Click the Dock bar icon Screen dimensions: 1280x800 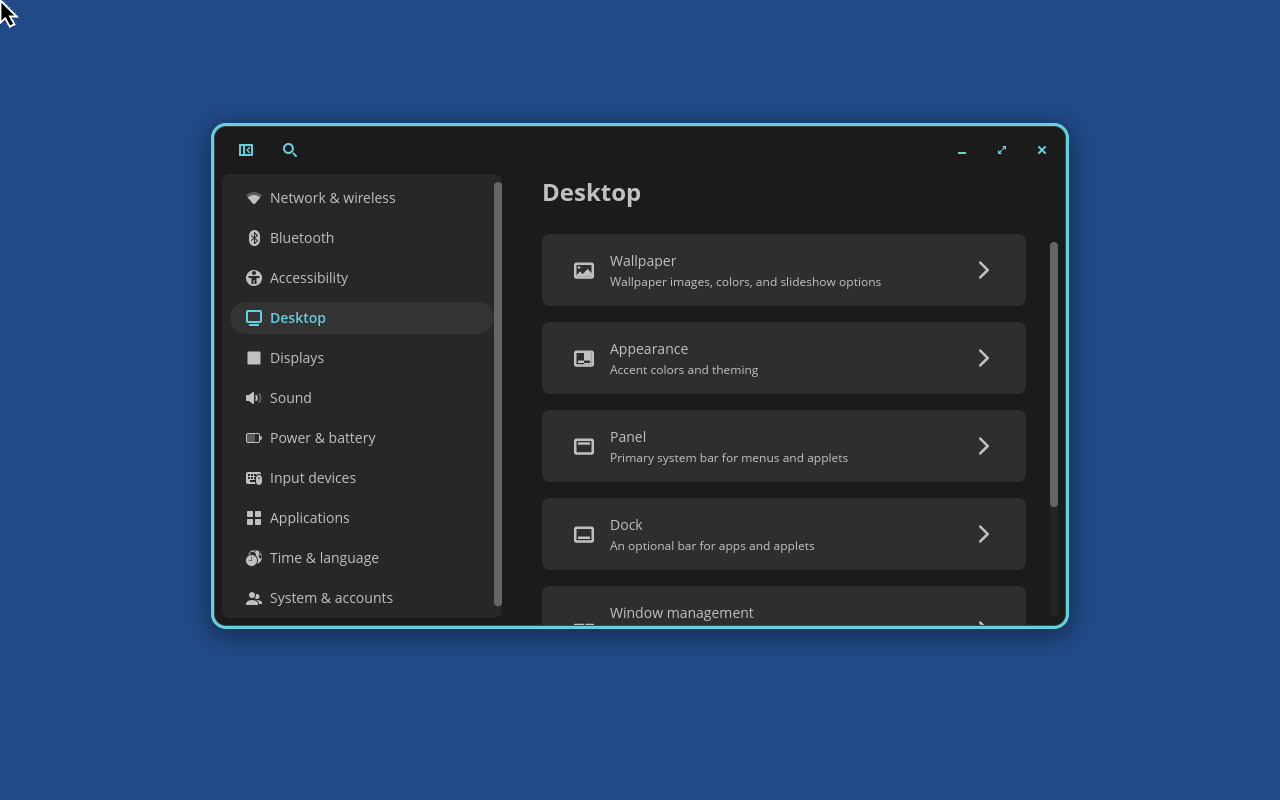(x=584, y=534)
